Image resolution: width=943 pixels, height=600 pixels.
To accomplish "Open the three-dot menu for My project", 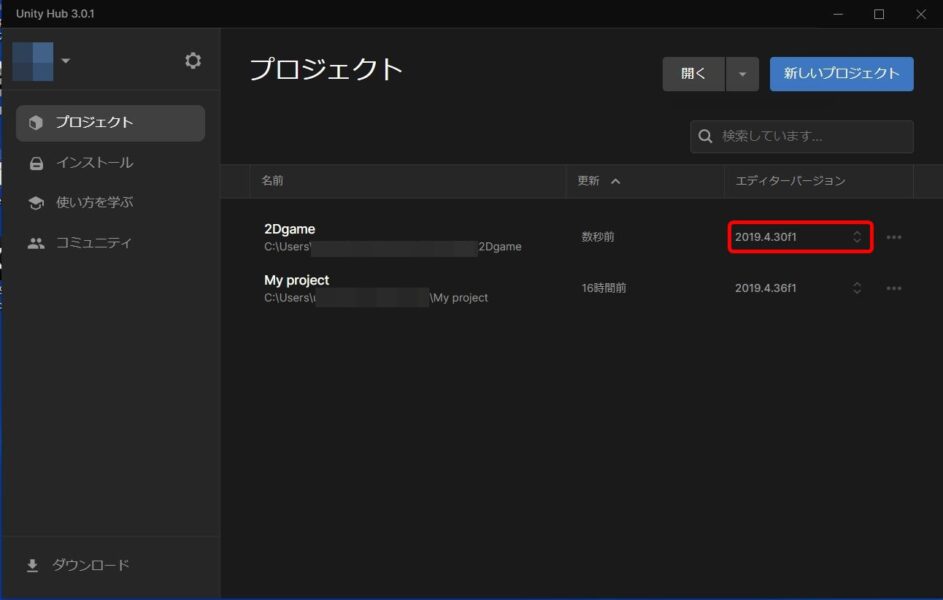I will [894, 288].
